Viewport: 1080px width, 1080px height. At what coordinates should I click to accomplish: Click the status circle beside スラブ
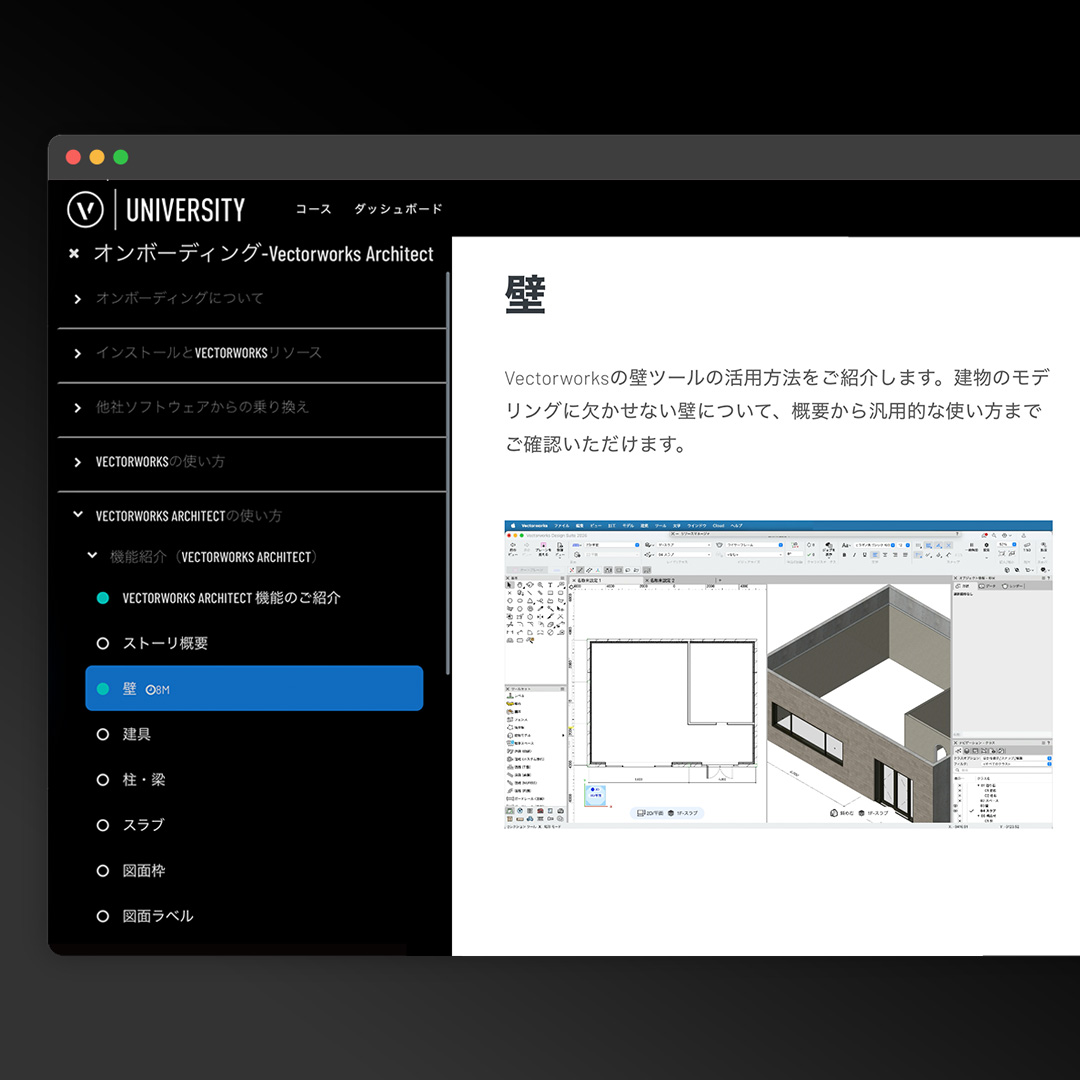point(103,825)
